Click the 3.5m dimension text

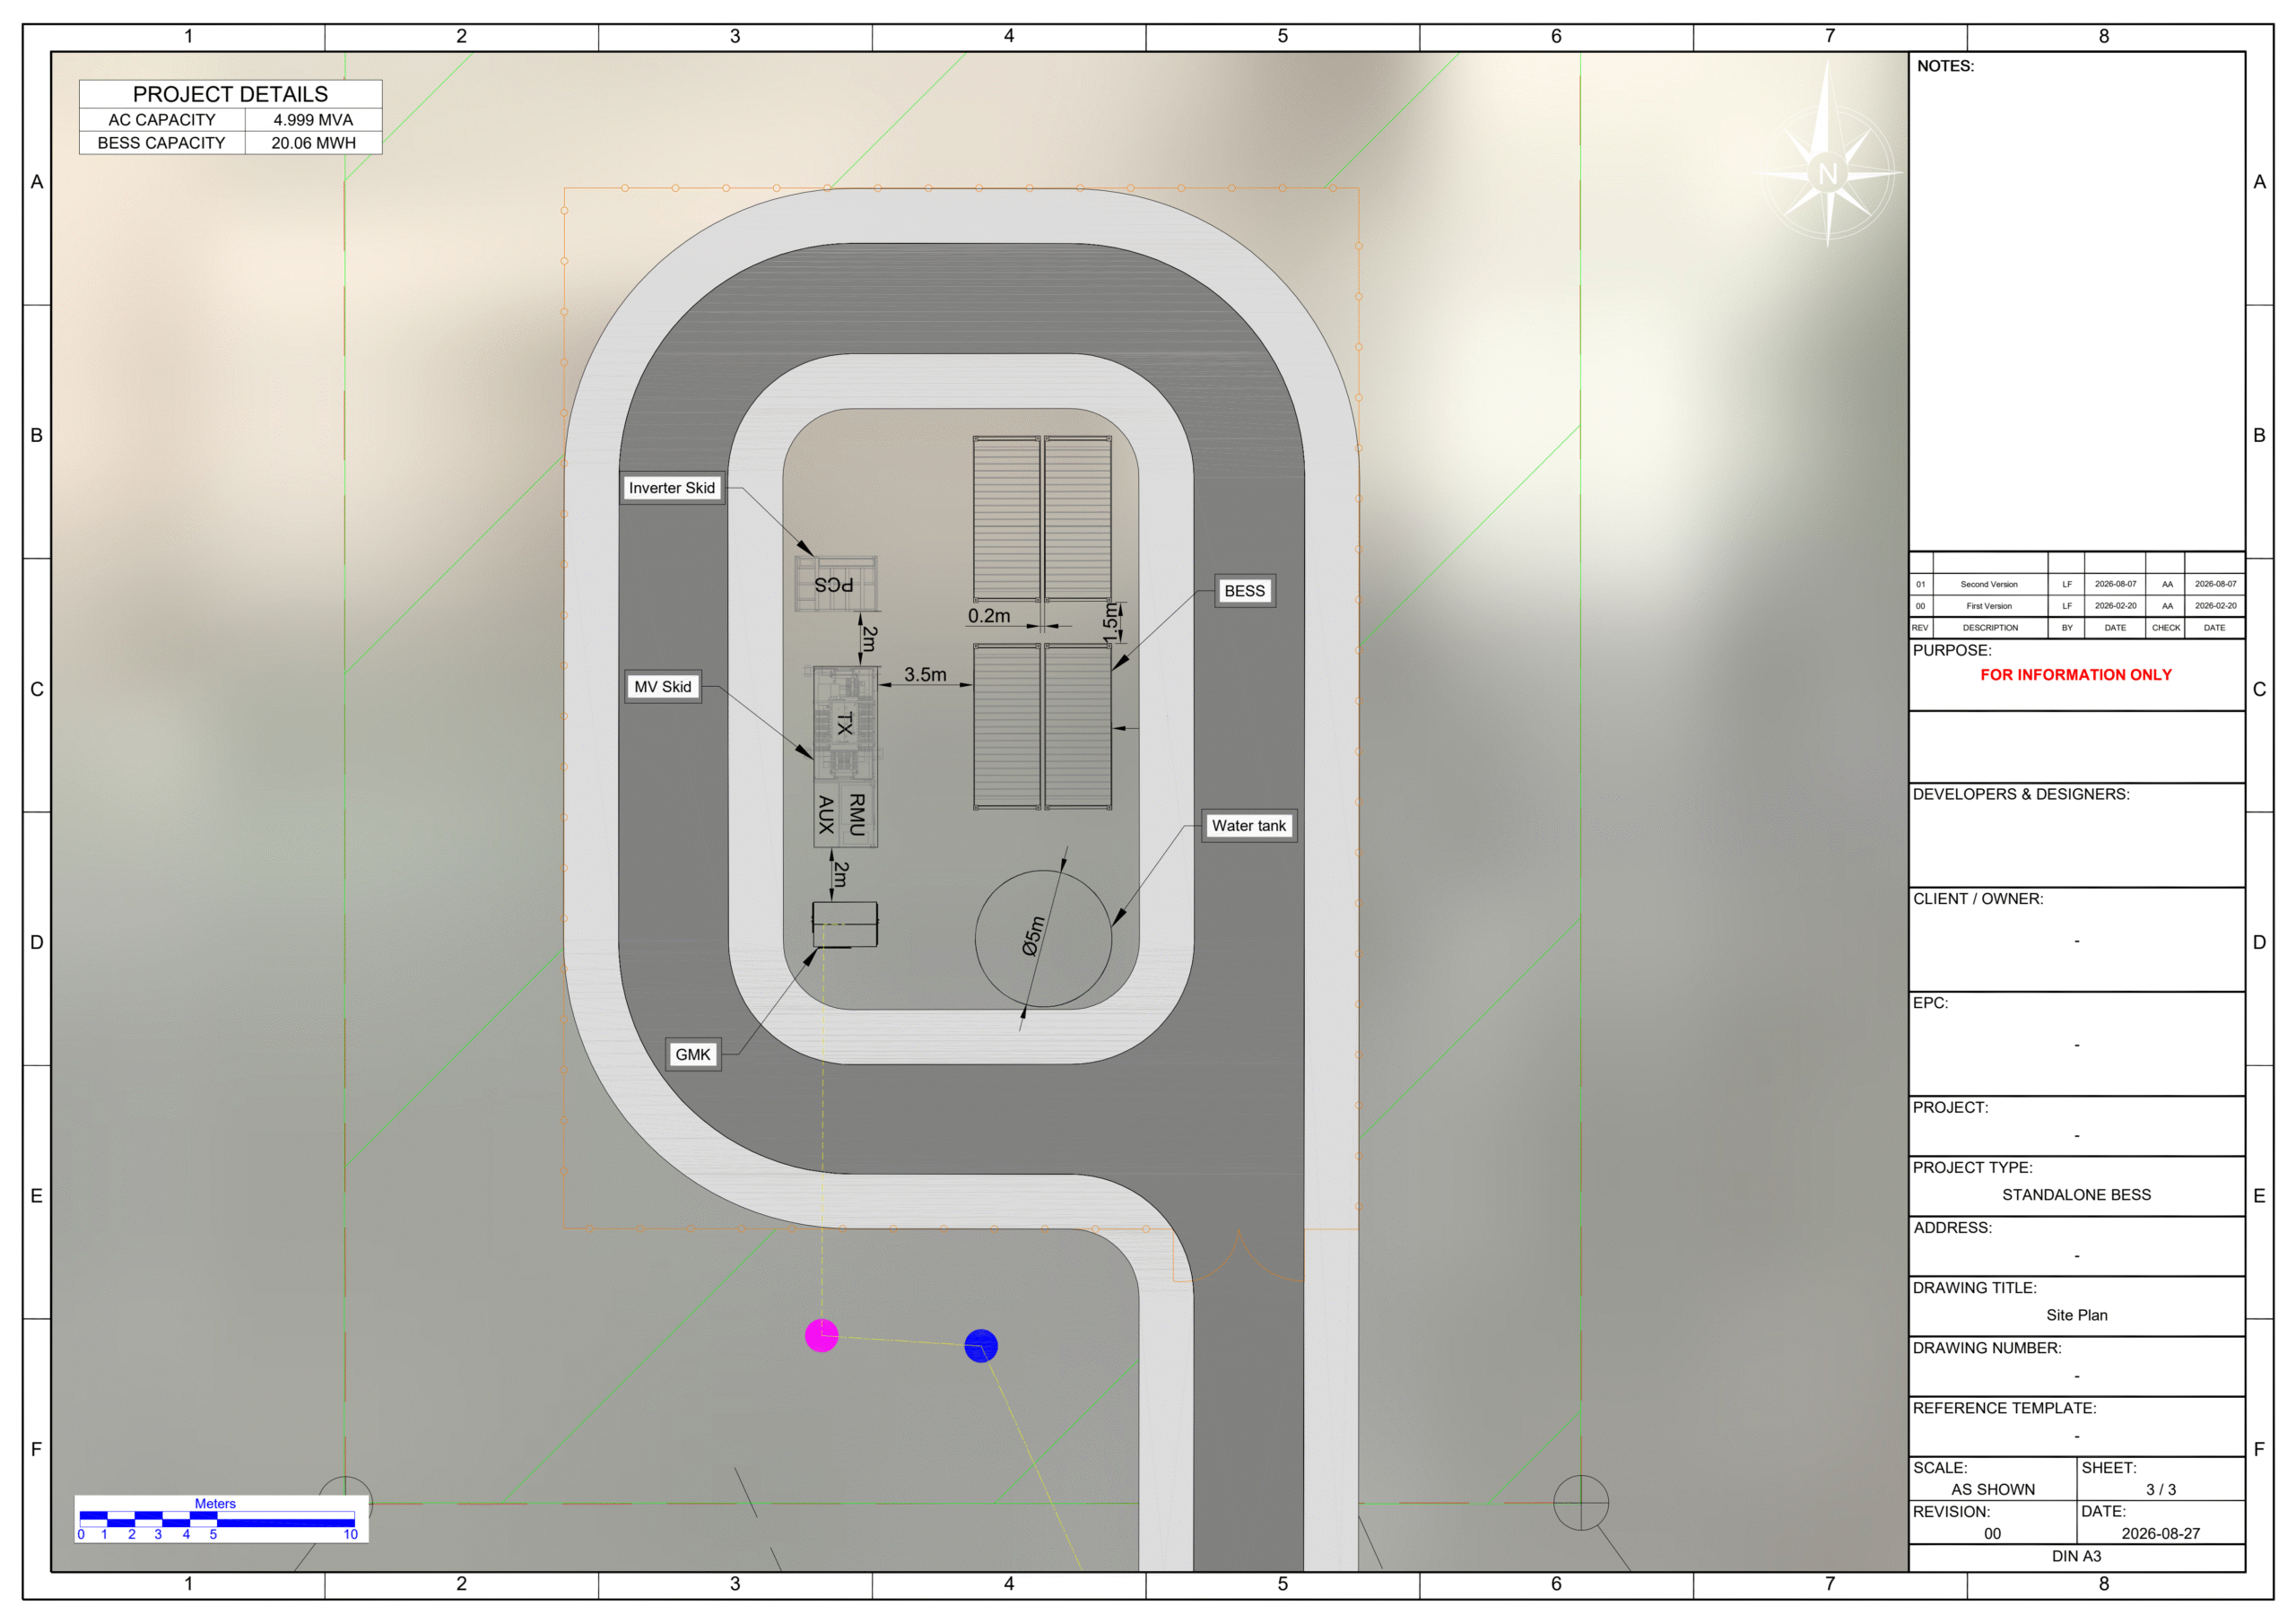925,675
